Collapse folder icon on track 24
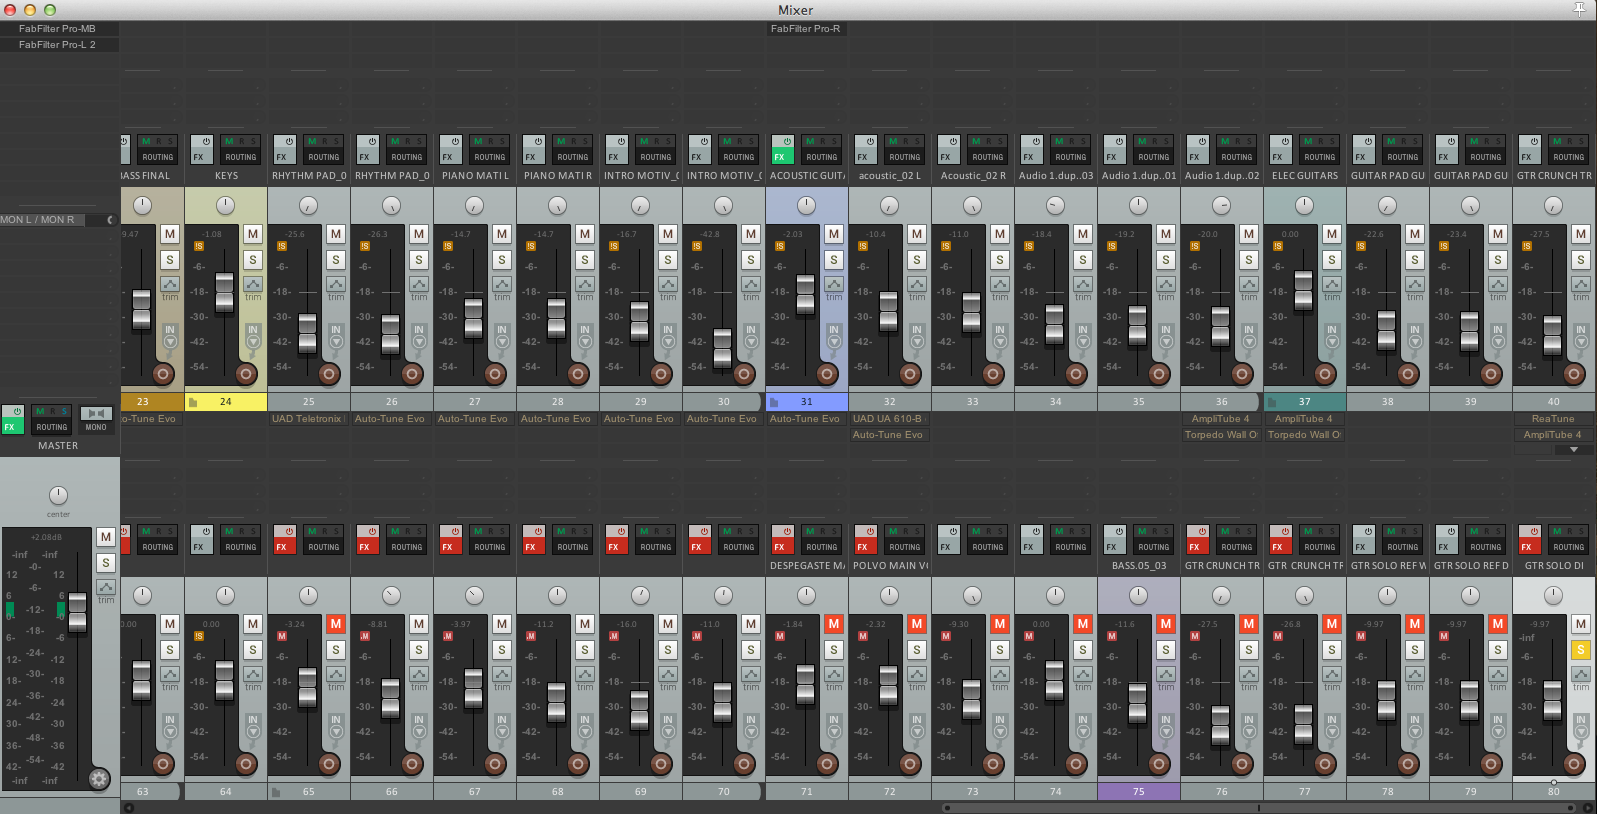Screen dimensions: 1597x814 pyautogui.click(x=194, y=402)
